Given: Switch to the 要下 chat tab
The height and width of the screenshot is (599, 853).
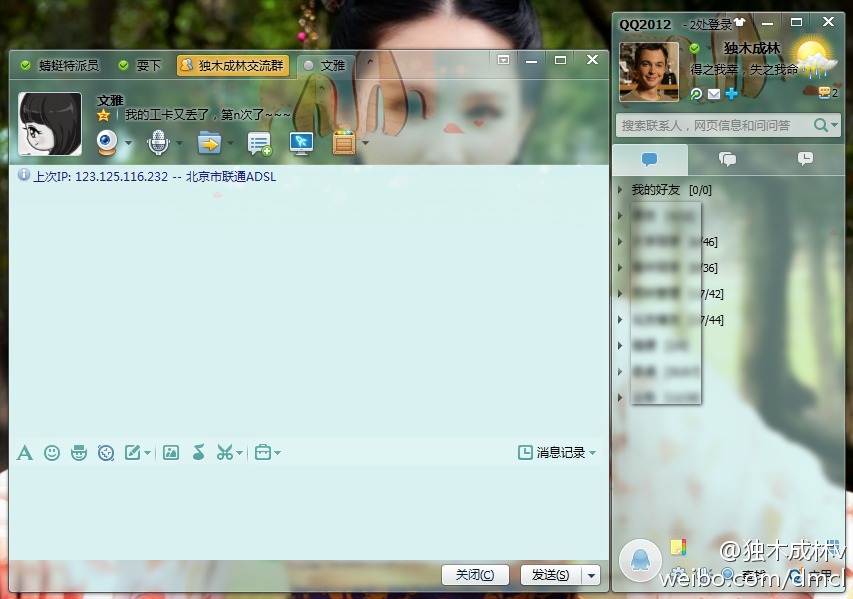Looking at the screenshot, I should click(x=140, y=66).
